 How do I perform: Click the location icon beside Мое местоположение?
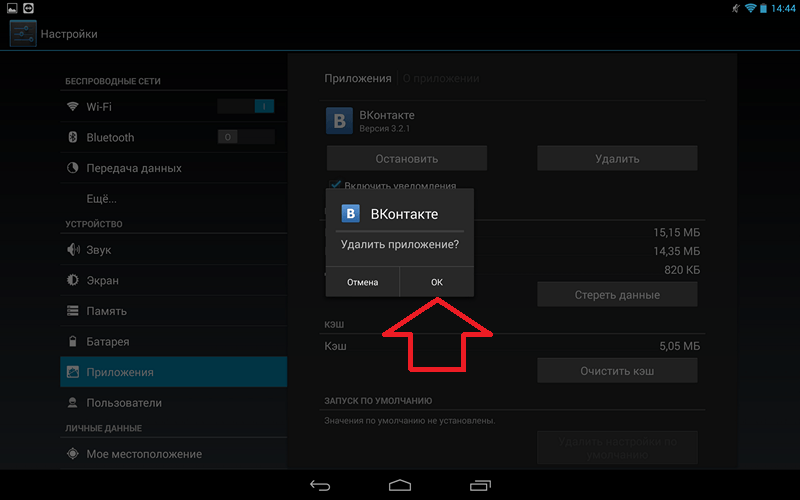coord(73,454)
